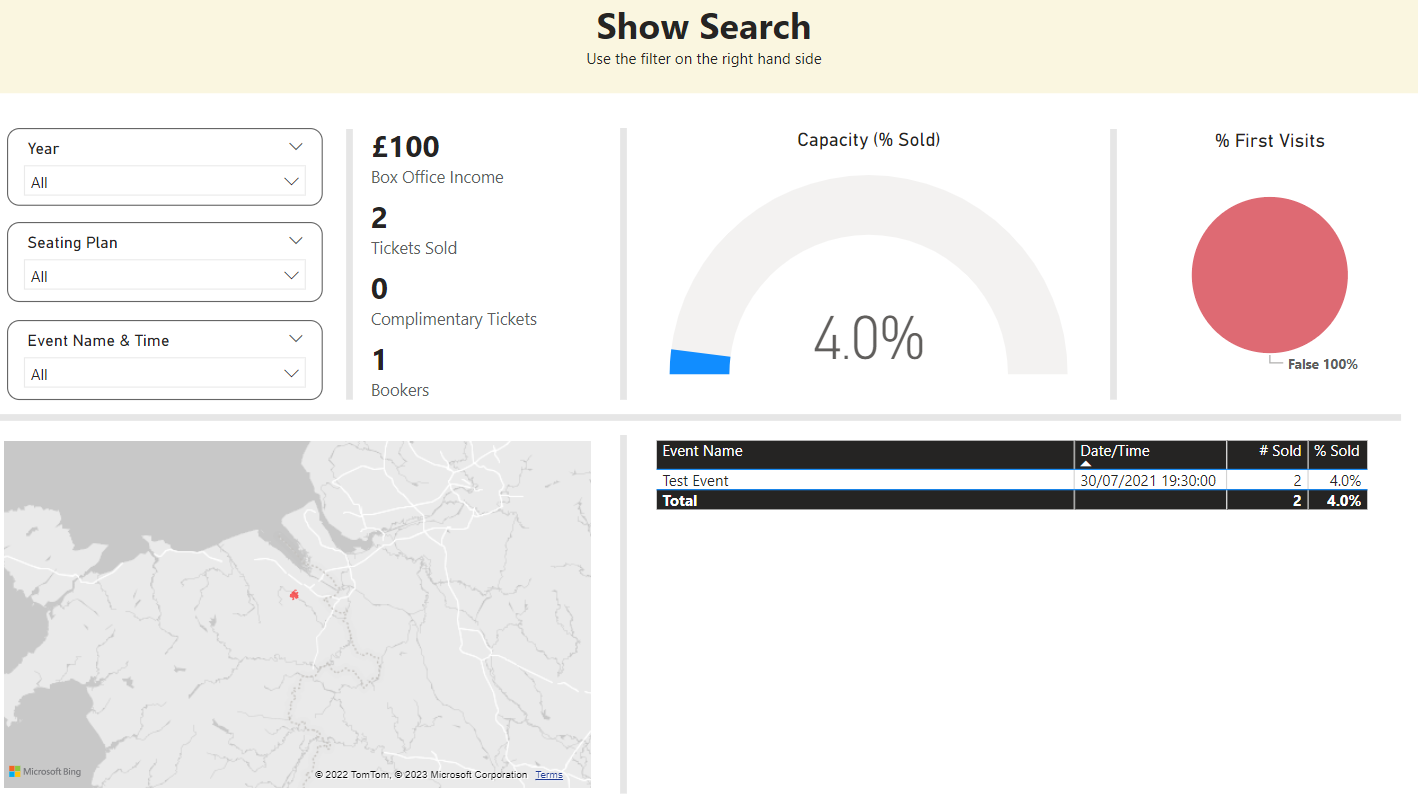The width and height of the screenshot is (1418, 799).
Task: Open the map Terms link
Action: 549,775
